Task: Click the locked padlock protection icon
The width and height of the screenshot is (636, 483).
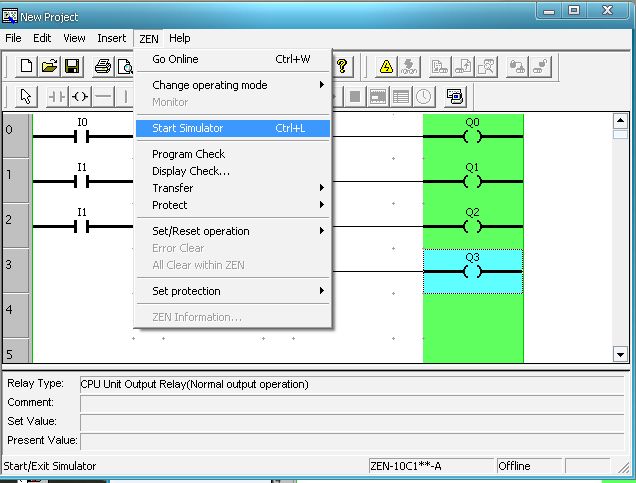Action: click(x=517, y=66)
